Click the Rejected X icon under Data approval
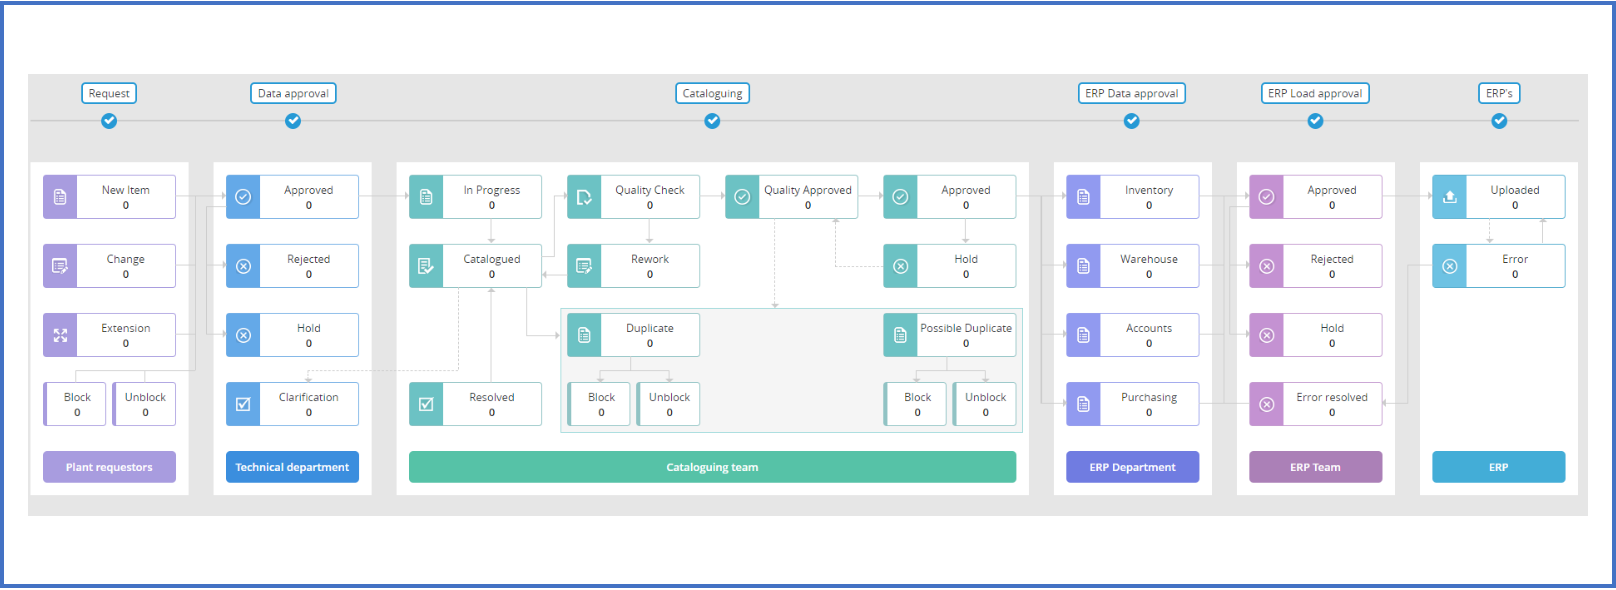Image resolution: width=1616 pixels, height=590 pixels. click(x=243, y=266)
